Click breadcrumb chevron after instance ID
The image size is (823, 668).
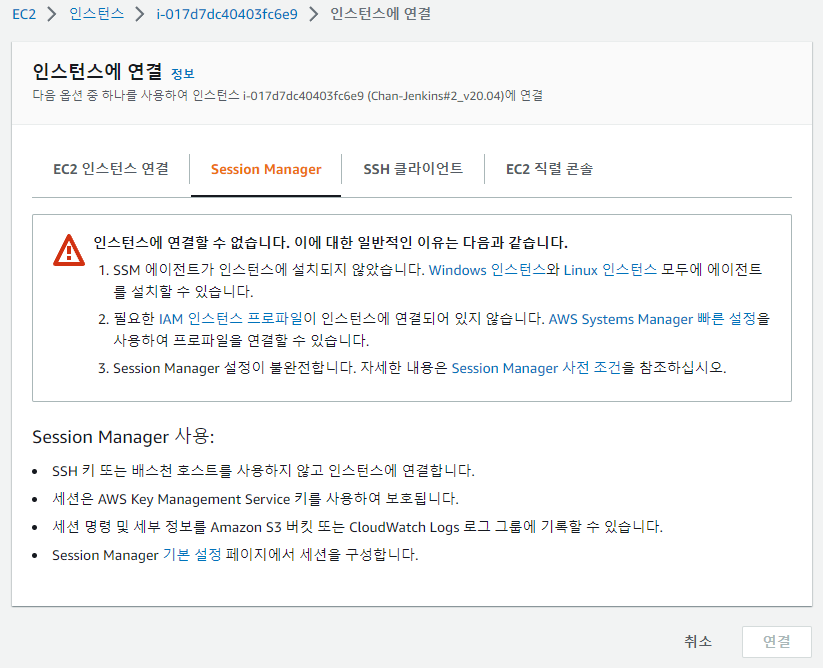313,14
